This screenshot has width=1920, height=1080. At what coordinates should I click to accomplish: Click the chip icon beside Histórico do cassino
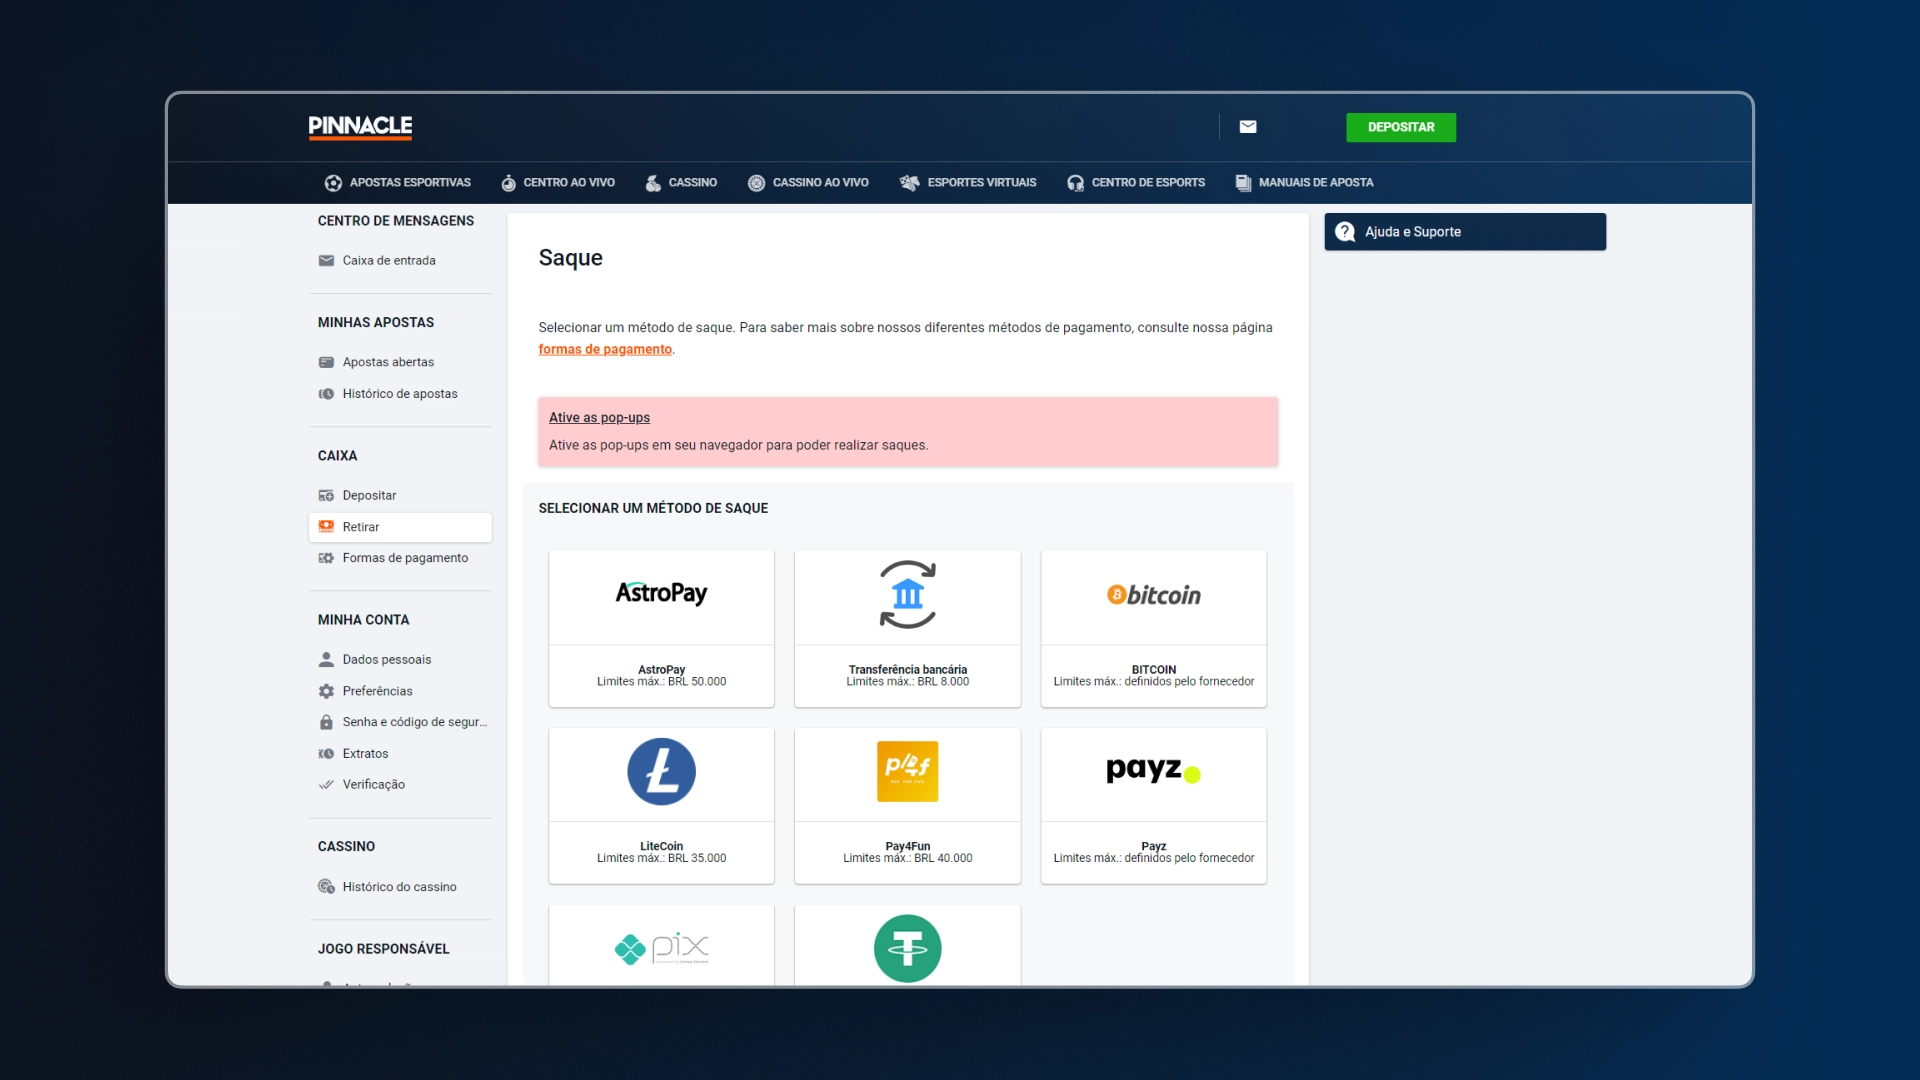tap(326, 887)
